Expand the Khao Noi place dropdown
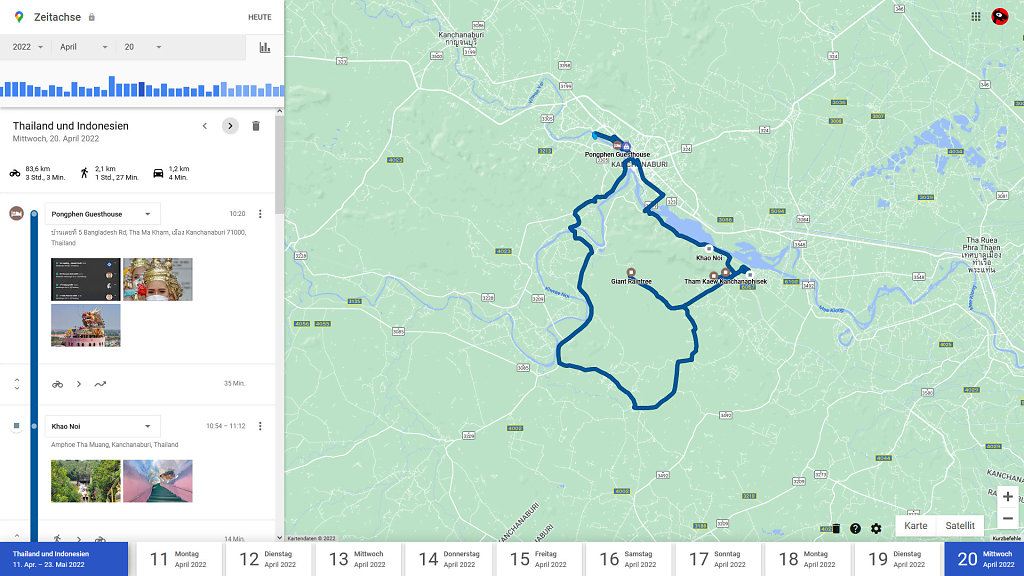The width and height of the screenshot is (1024, 576). click(x=147, y=426)
